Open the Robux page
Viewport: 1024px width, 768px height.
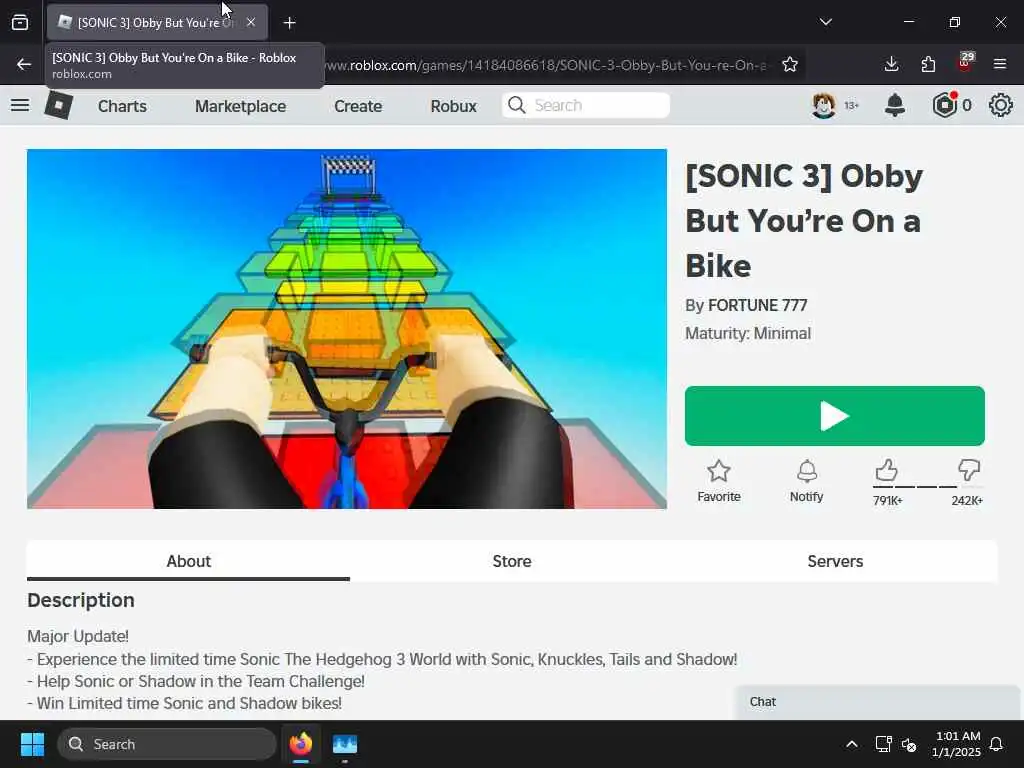pyautogui.click(x=453, y=106)
